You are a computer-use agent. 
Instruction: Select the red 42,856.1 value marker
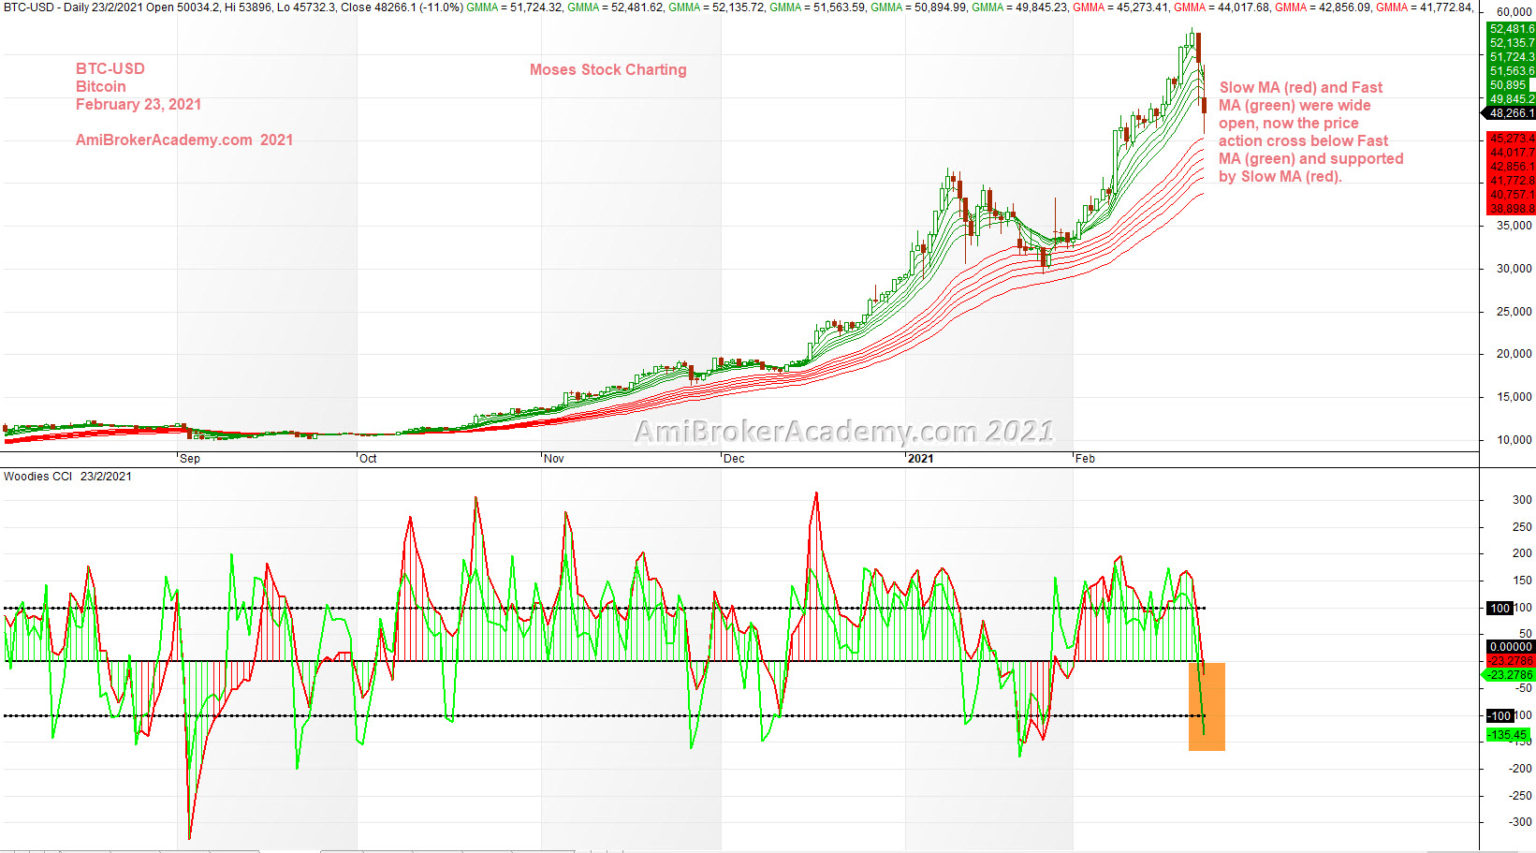click(x=1511, y=167)
